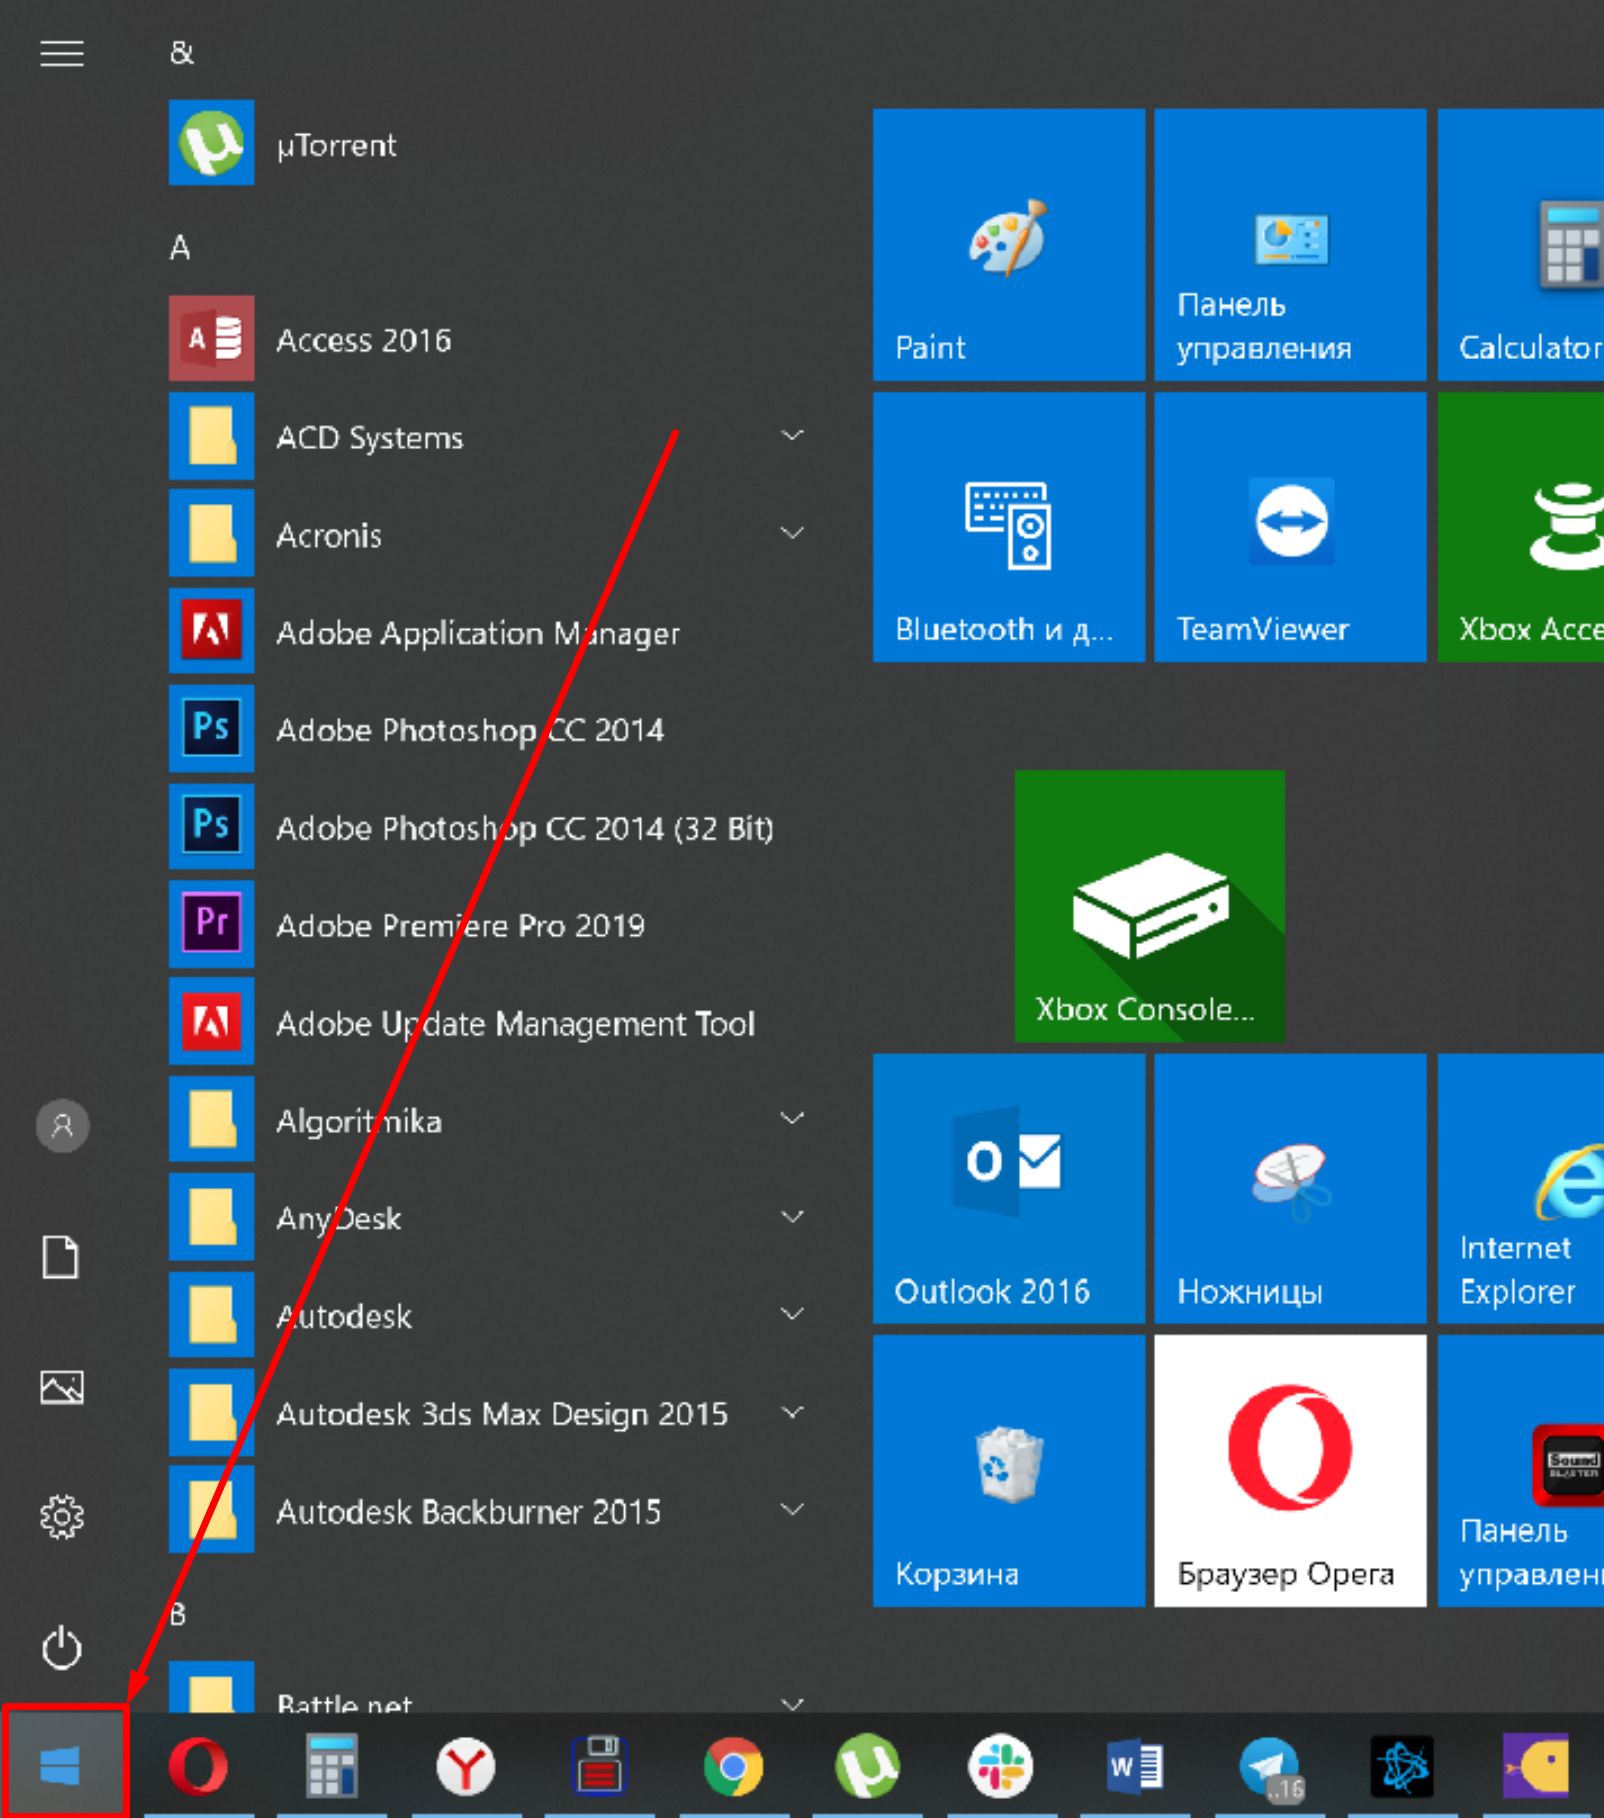Launch Google Chrome from taskbar
This screenshot has width=1604, height=1818.
(733, 1766)
